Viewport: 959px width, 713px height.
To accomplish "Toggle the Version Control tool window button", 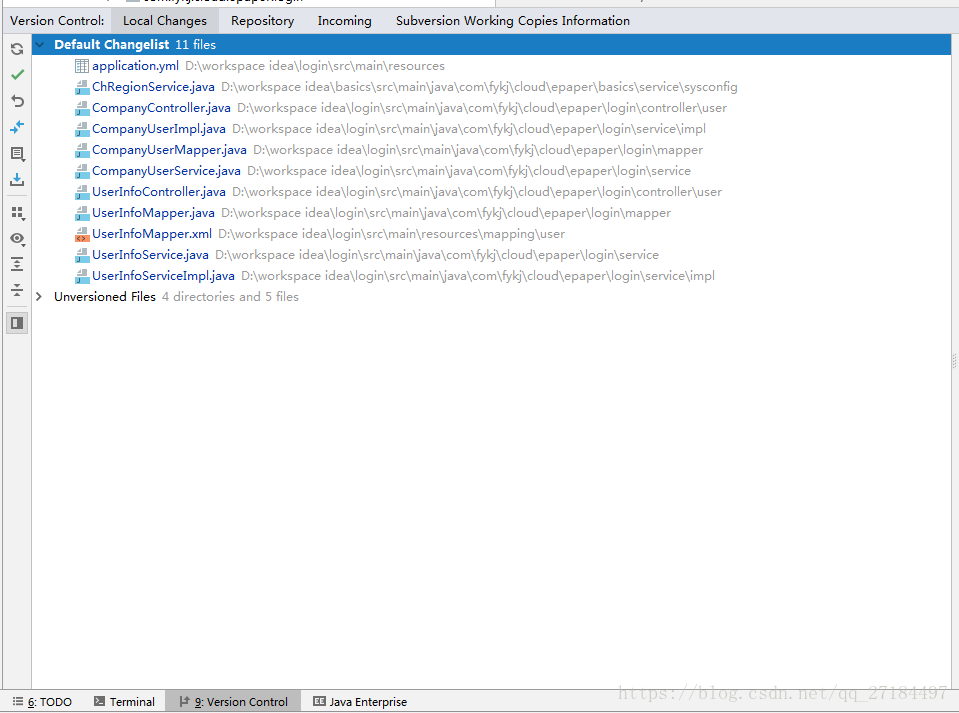I will [233, 701].
